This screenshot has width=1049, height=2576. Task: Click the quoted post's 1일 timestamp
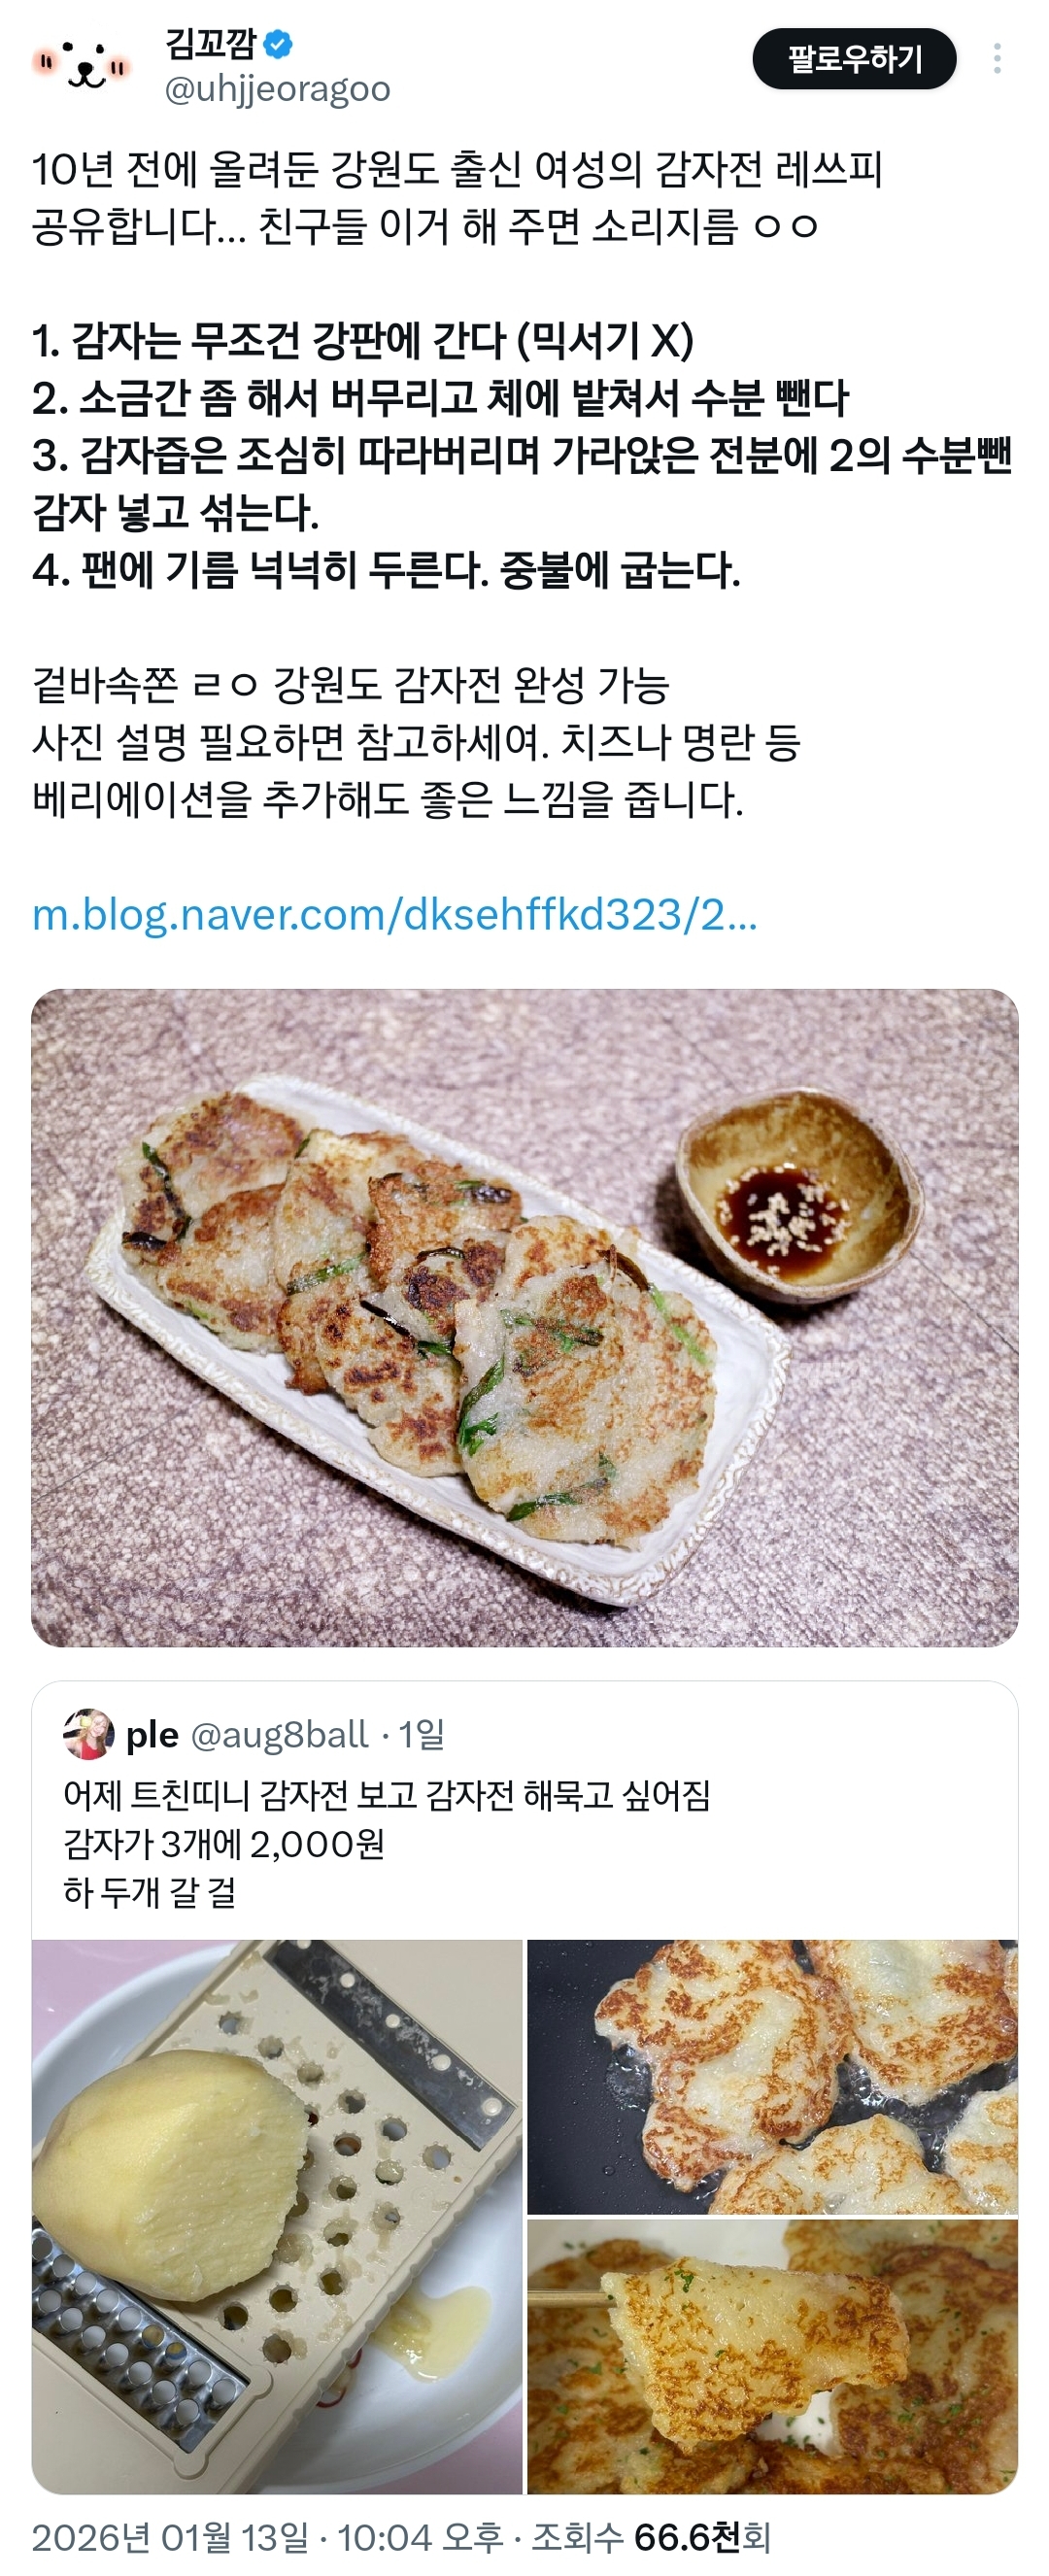tap(421, 1734)
